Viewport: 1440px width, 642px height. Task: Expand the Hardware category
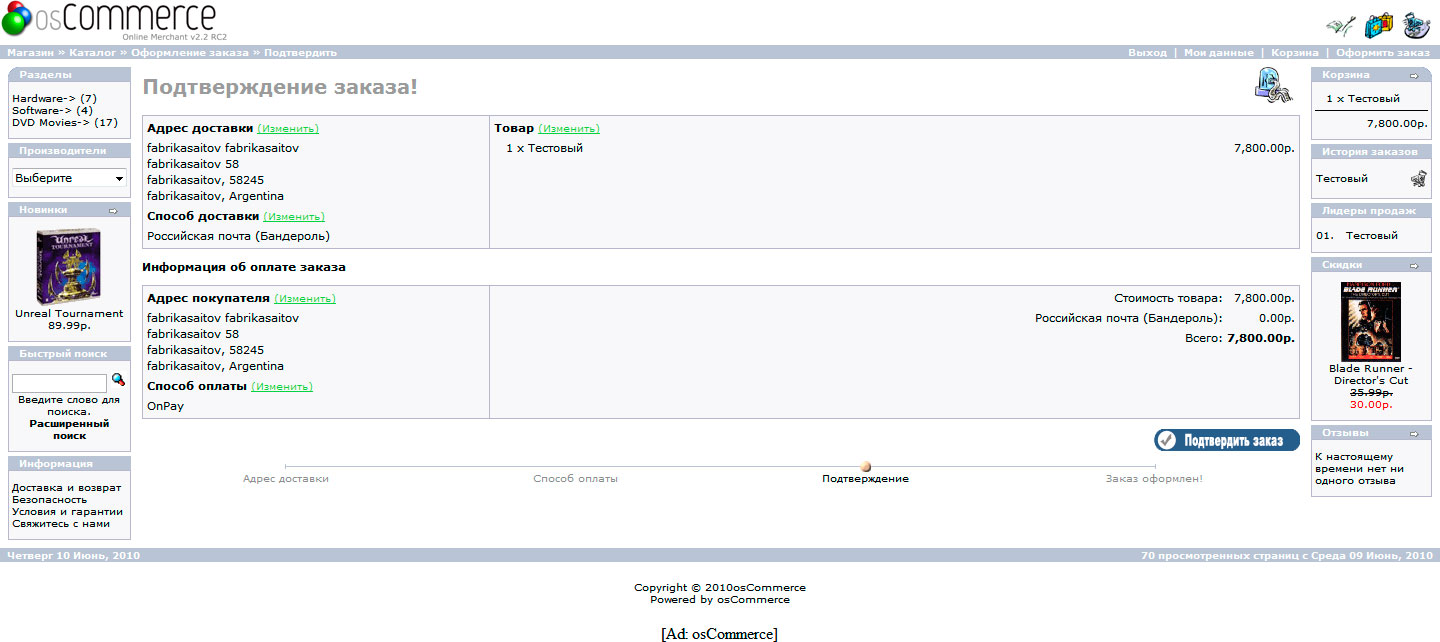coord(42,98)
